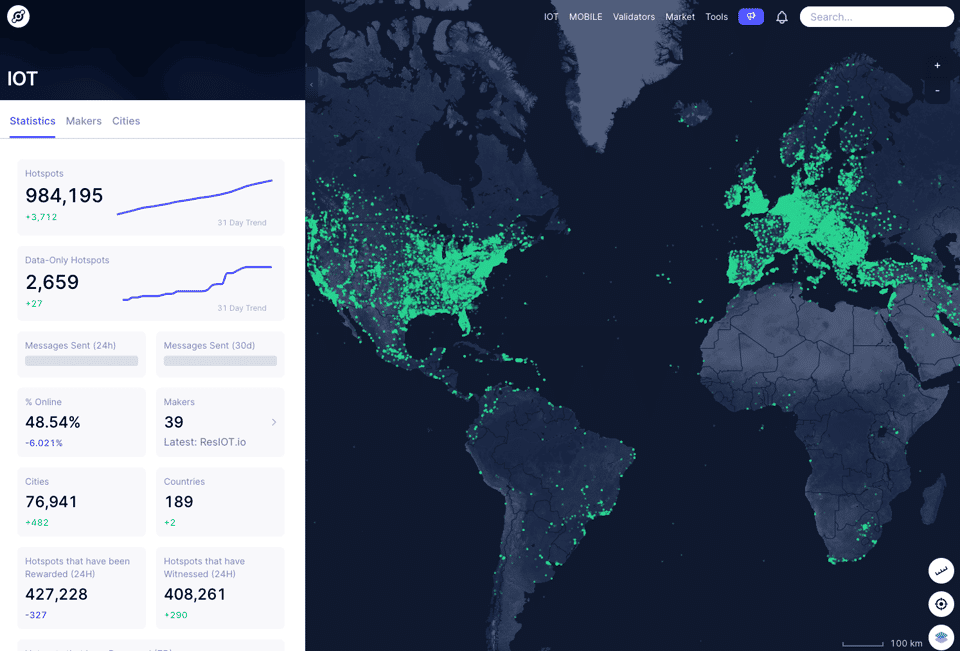
Task: Switch to the Cities tab
Action: [126, 121]
